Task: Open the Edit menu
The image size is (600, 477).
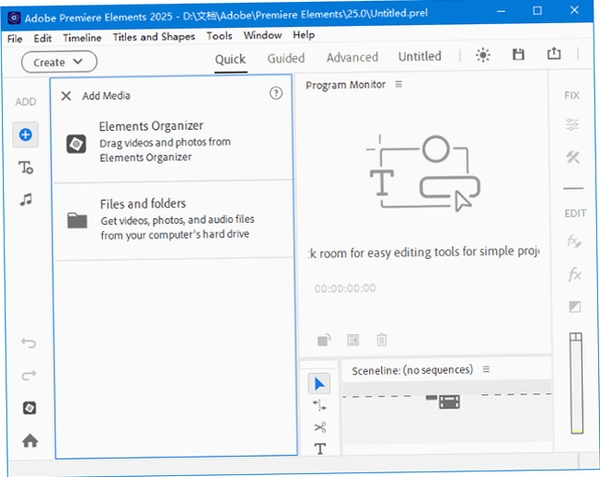Action: [x=42, y=38]
